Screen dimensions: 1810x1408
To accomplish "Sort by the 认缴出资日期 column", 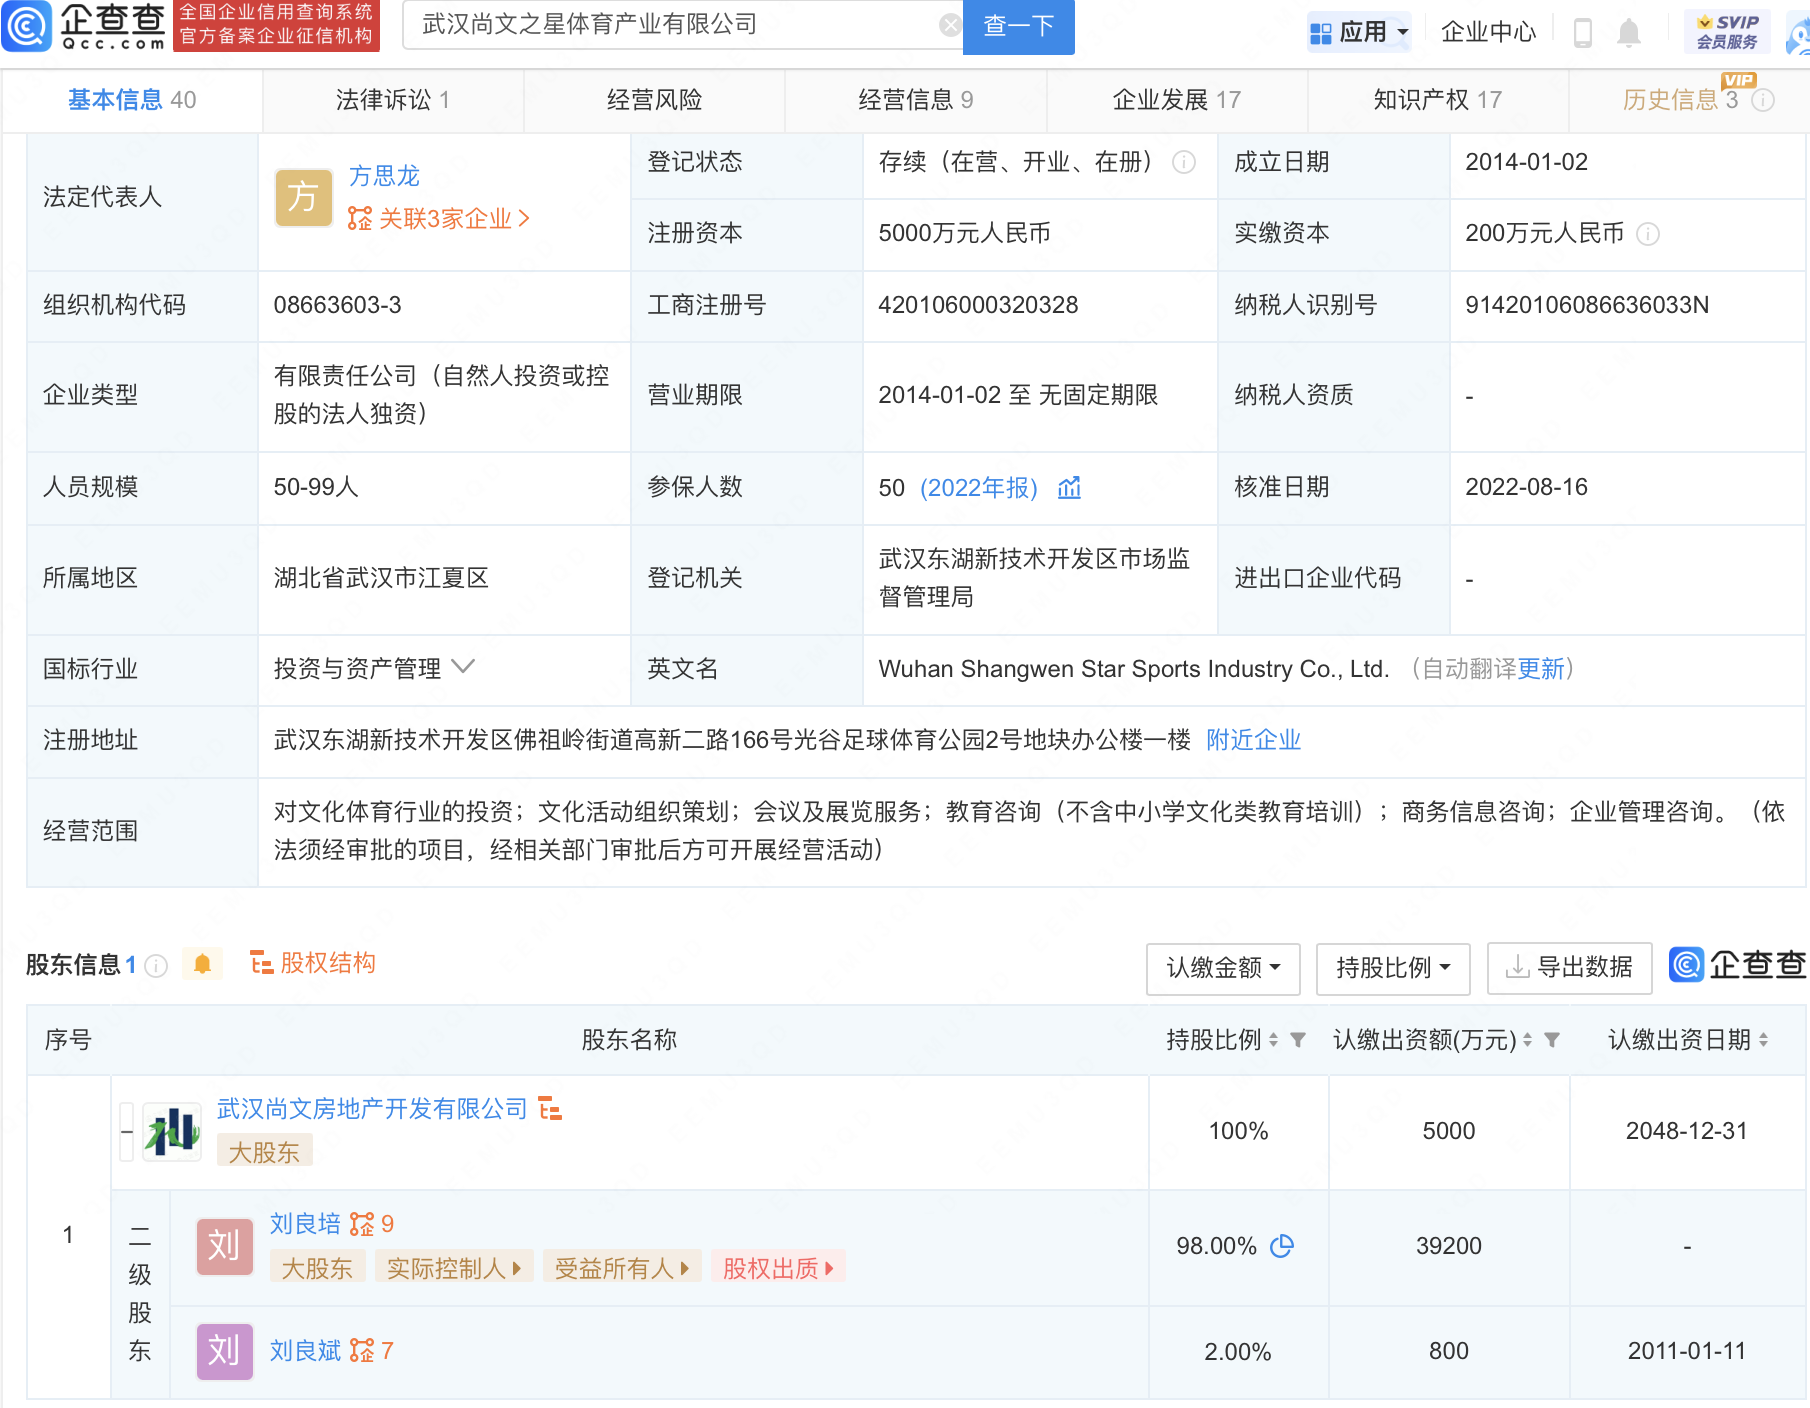I will click(1687, 1040).
